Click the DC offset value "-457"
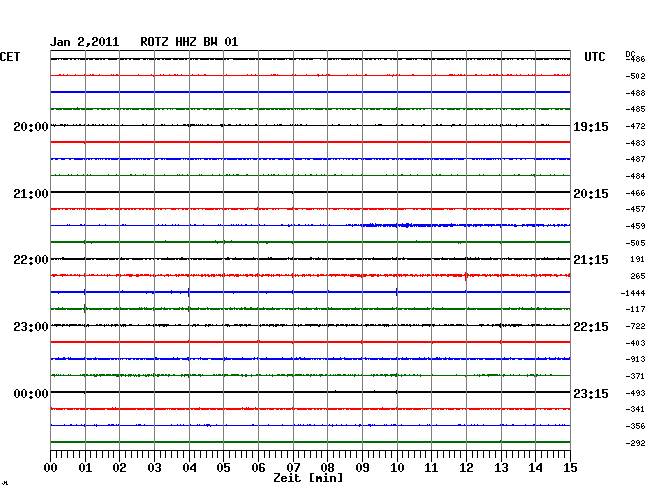Screen dimensions: 650x494 tap(635, 209)
